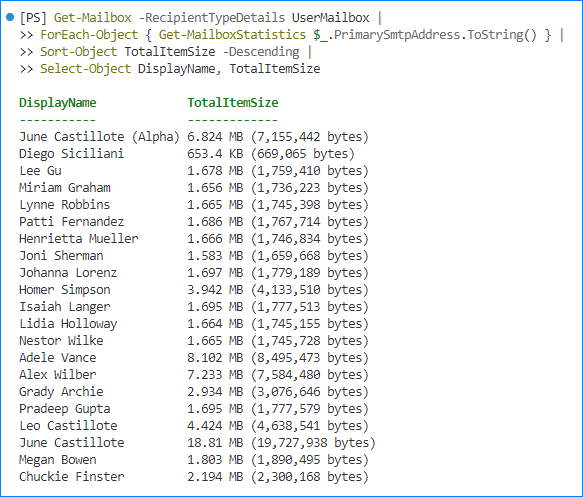Click the 1.664 MB size value

click(x=215, y=325)
